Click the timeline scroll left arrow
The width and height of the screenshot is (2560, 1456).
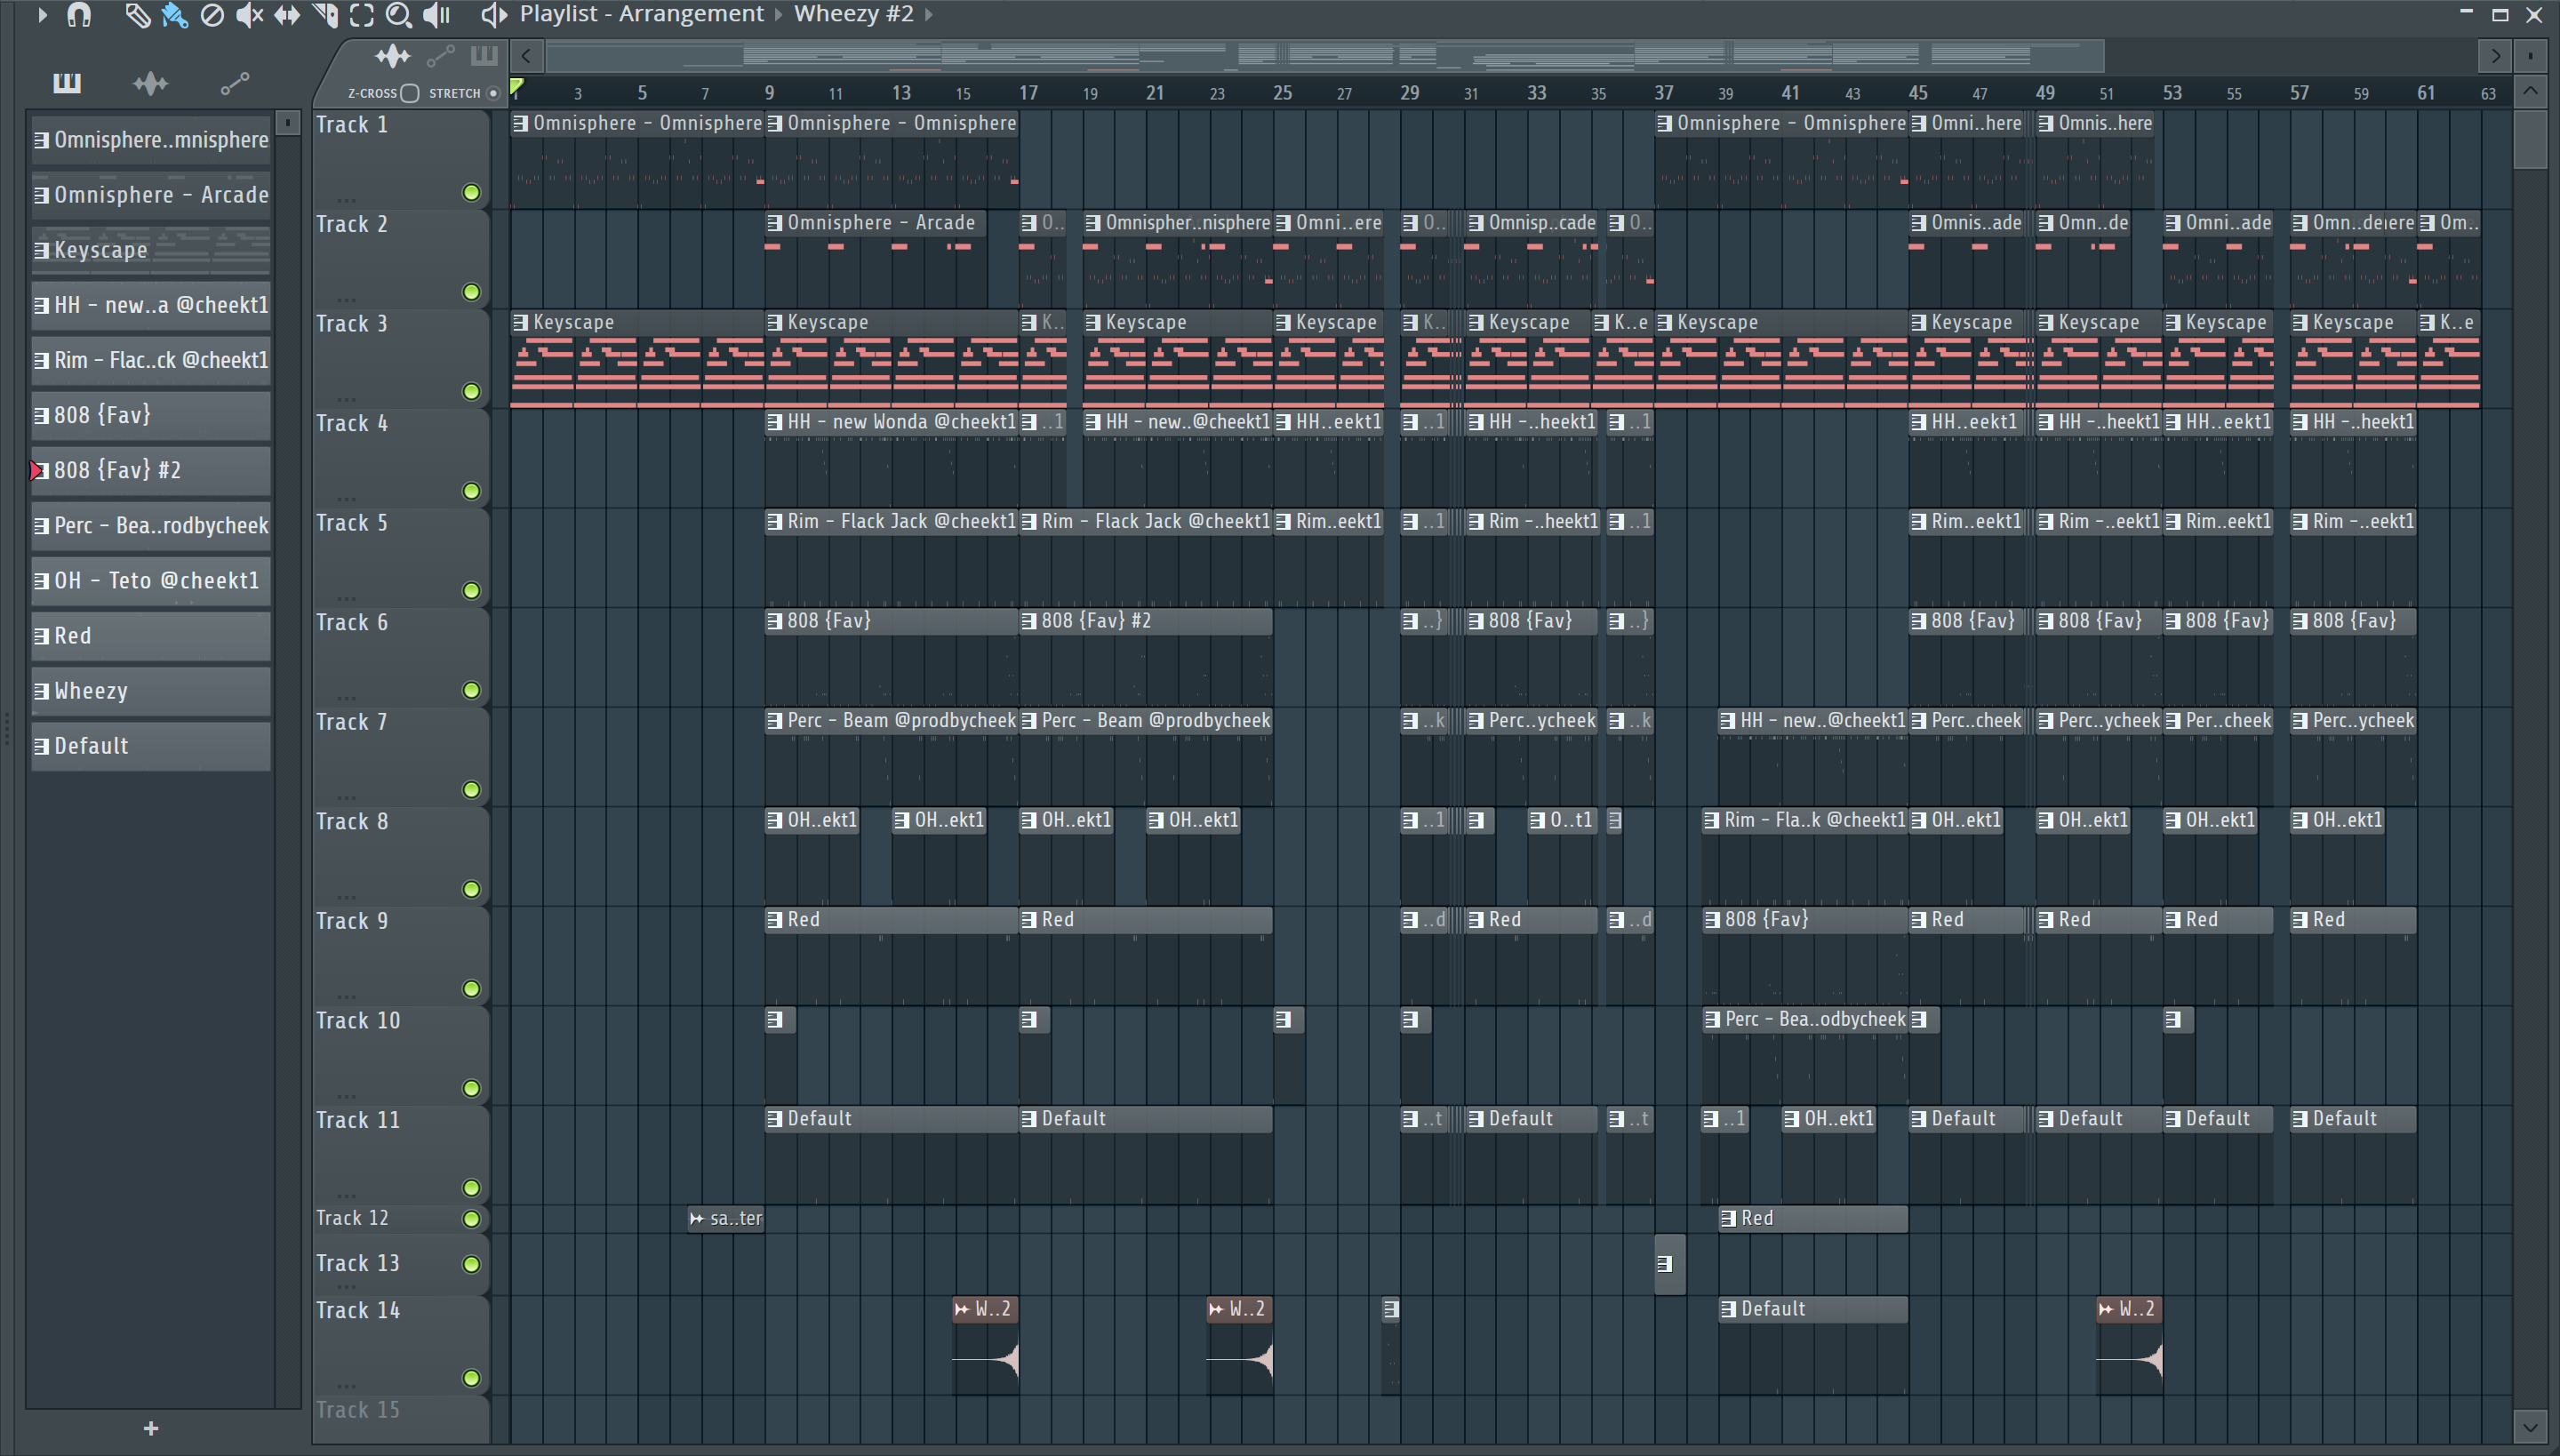[x=527, y=56]
